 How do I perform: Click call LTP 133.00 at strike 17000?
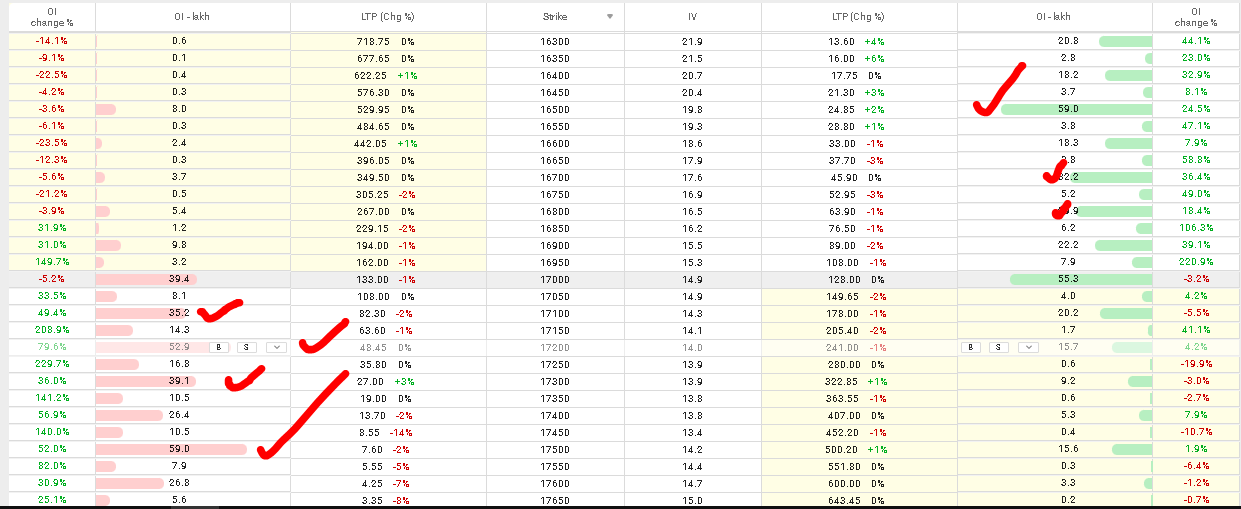375,279
